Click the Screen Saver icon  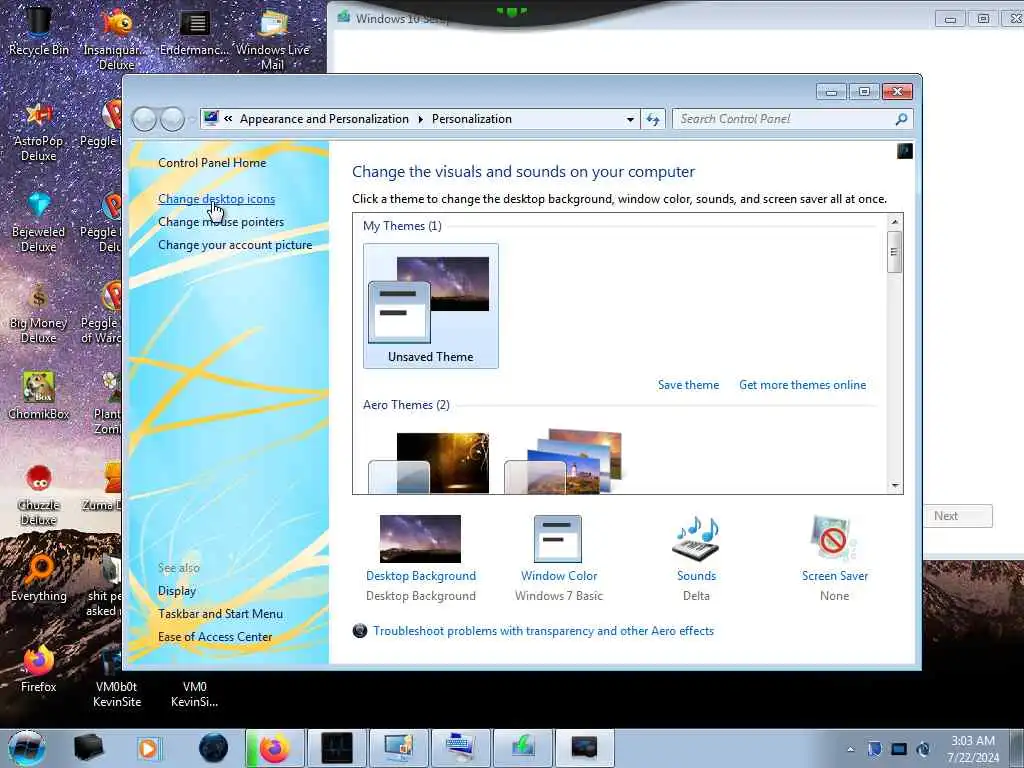[833, 538]
